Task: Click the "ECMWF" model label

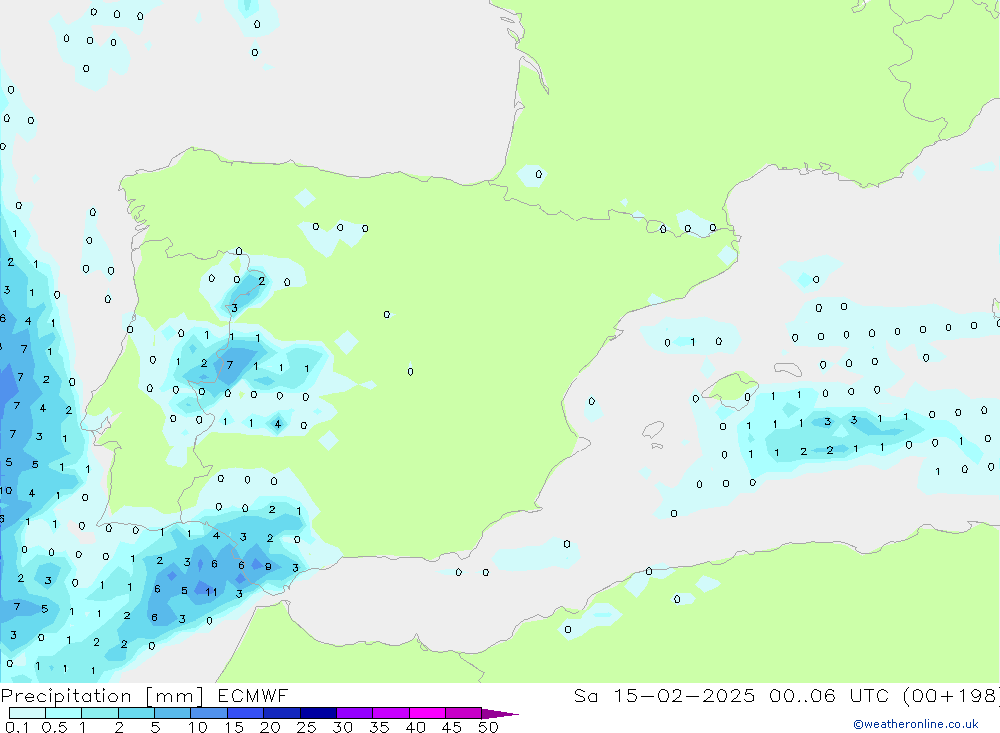Action: point(253,696)
